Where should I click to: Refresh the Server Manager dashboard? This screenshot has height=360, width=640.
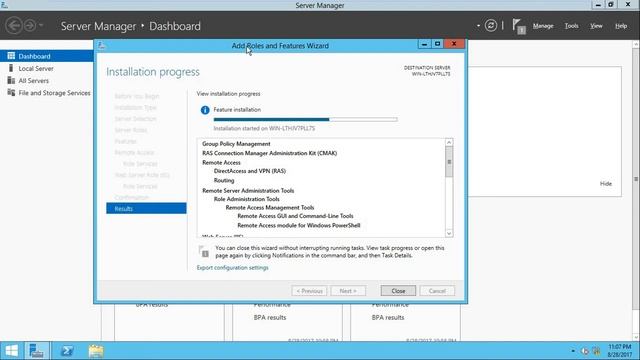pyautogui.click(x=491, y=26)
